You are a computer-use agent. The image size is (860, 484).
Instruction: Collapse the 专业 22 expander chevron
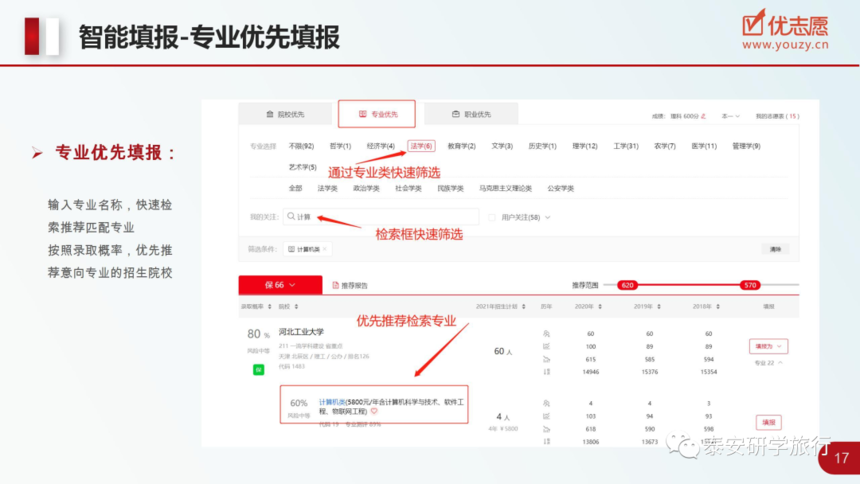(x=780, y=363)
